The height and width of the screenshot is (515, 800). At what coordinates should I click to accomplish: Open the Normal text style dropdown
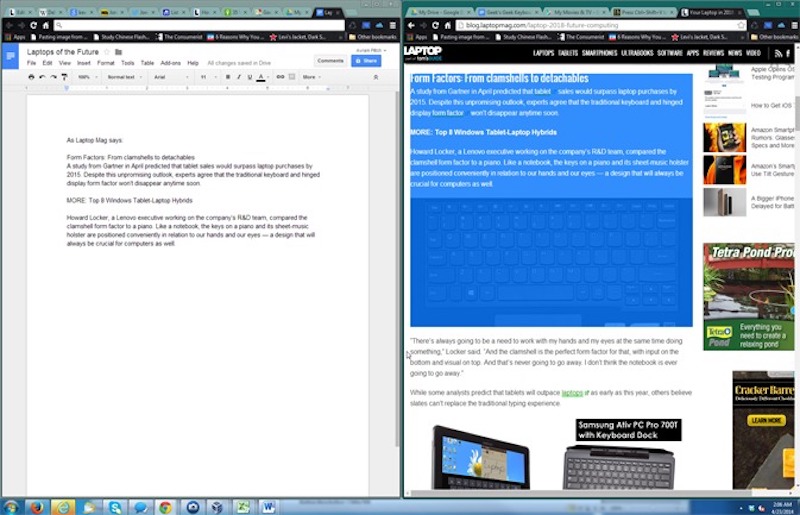(122, 76)
